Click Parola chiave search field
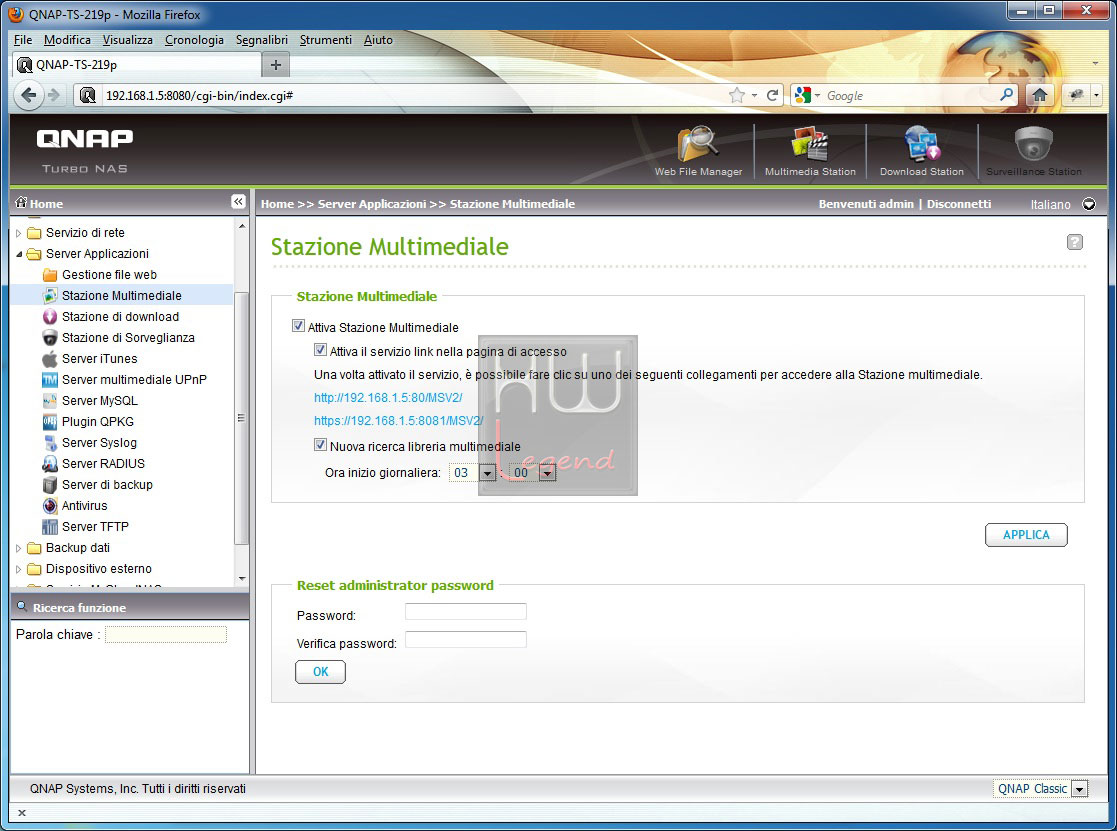 coord(166,634)
